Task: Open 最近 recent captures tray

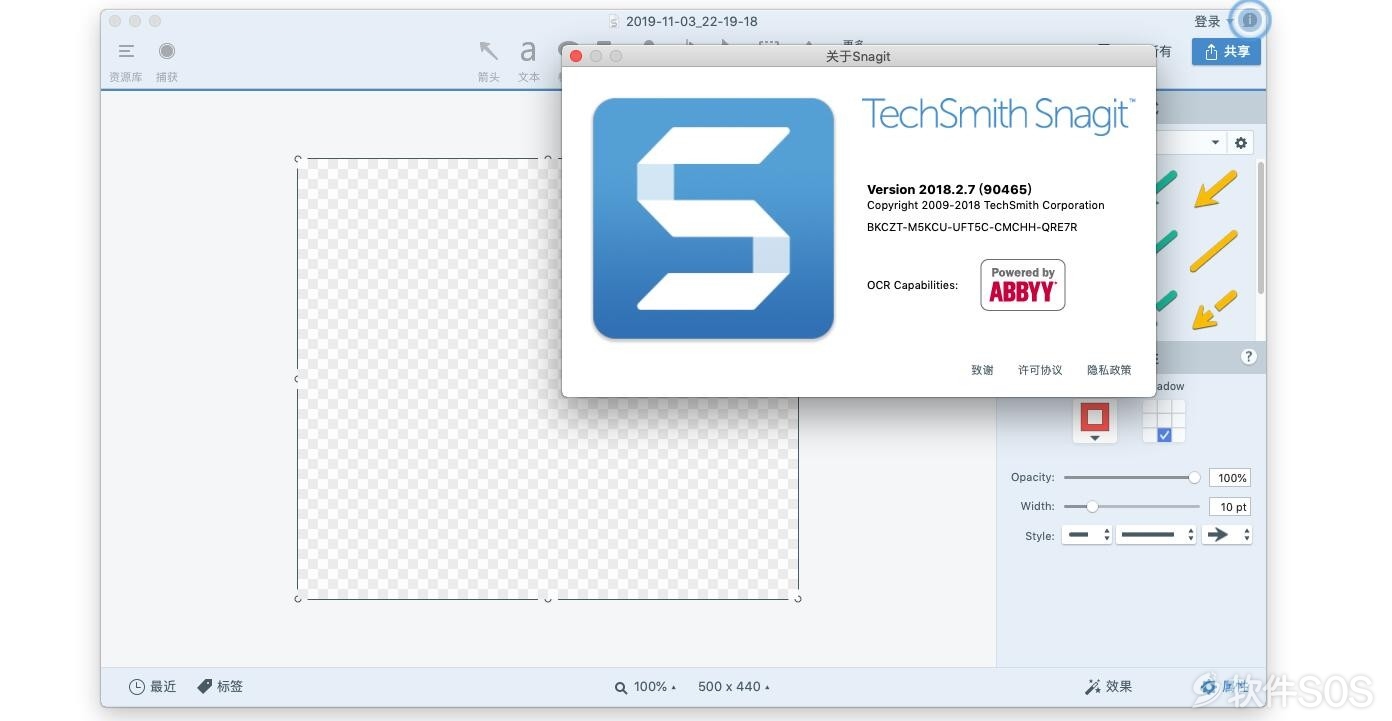Action: coord(153,686)
